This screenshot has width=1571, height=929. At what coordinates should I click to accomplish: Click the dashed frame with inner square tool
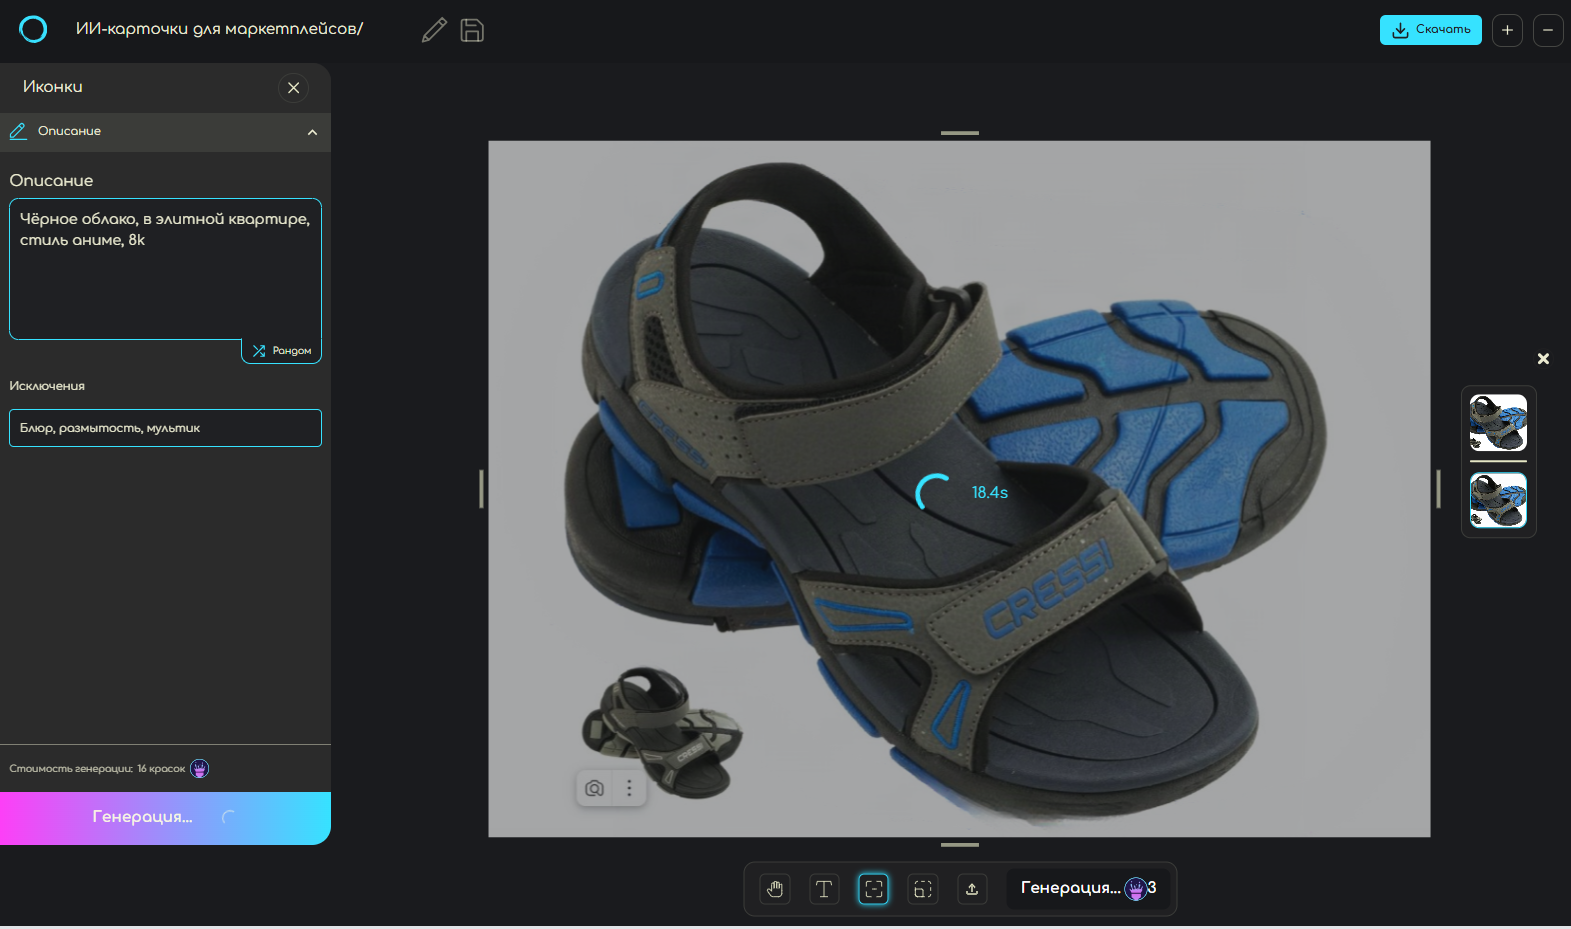[x=923, y=888]
